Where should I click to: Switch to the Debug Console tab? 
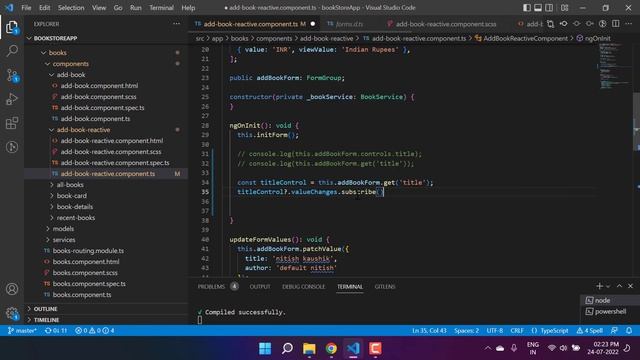(x=304, y=287)
